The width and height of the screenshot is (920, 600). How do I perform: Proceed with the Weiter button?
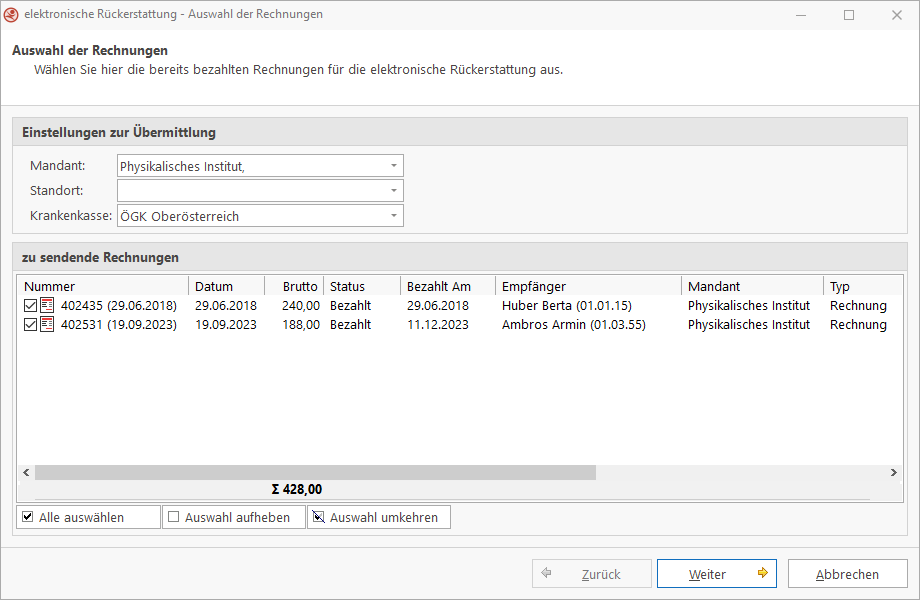click(716, 574)
